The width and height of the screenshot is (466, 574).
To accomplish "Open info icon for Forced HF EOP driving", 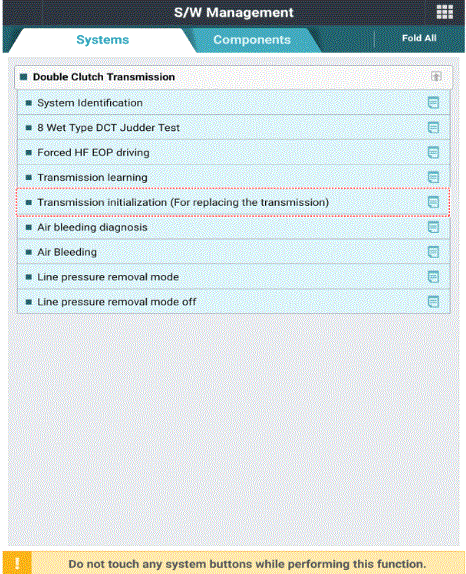I will point(433,153).
